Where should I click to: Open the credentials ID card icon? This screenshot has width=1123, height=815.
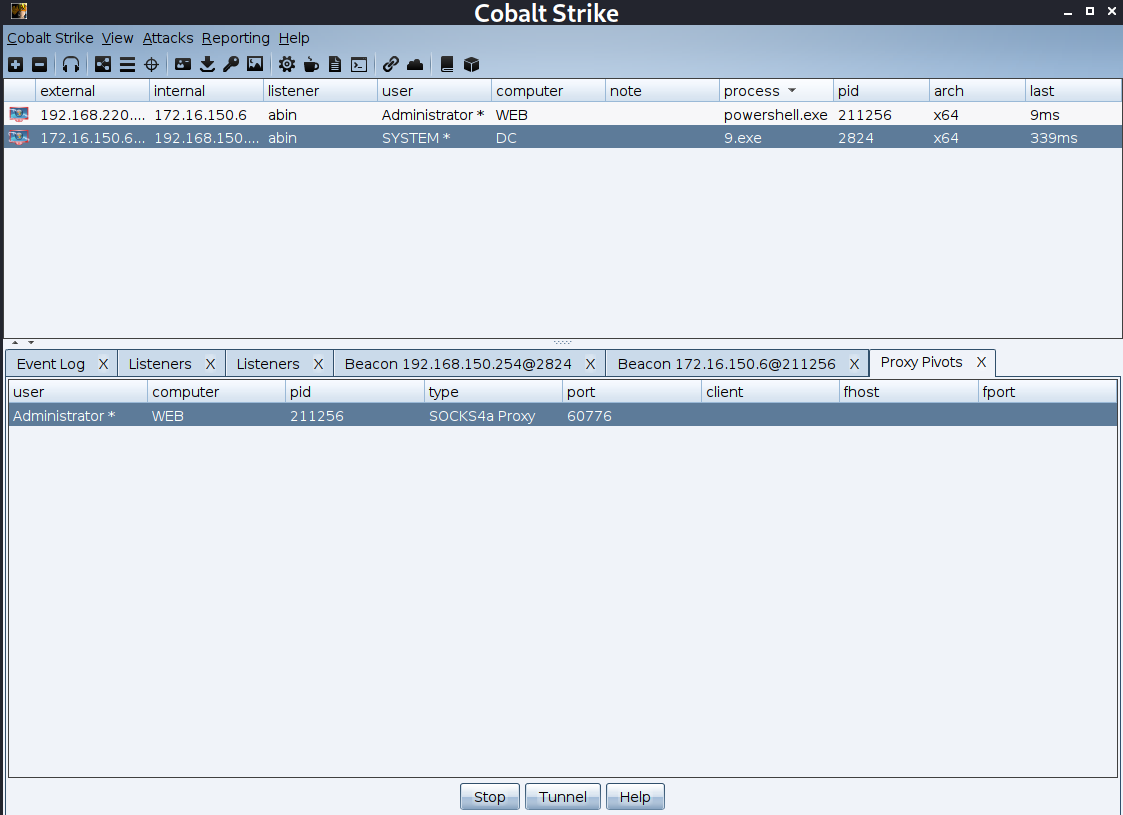click(x=183, y=64)
